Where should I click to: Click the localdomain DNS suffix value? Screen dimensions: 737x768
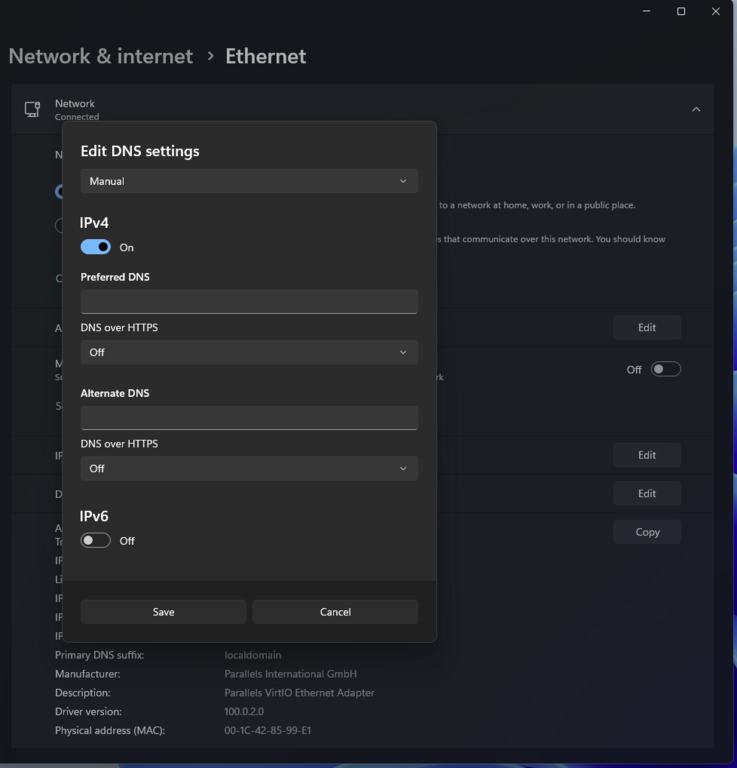click(x=253, y=655)
